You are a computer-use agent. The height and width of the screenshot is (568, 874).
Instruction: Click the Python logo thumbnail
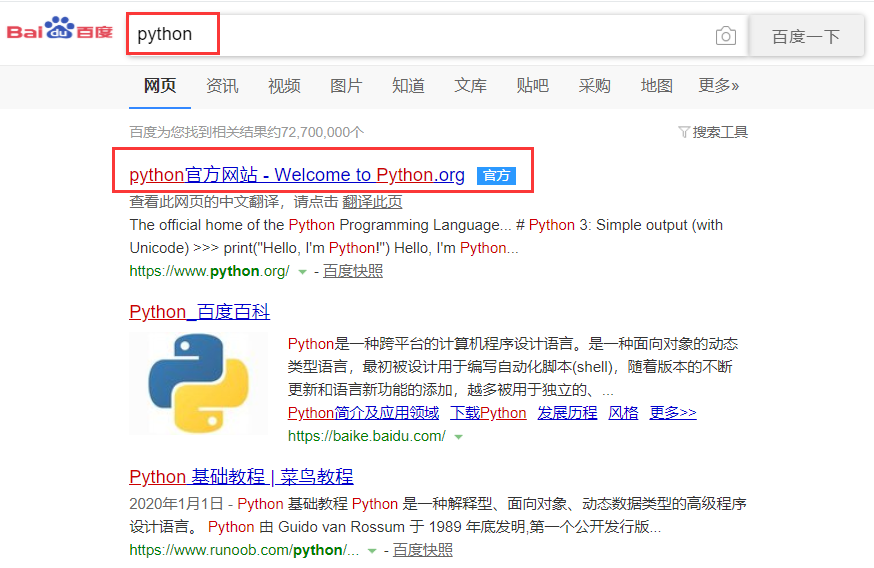tap(198, 383)
